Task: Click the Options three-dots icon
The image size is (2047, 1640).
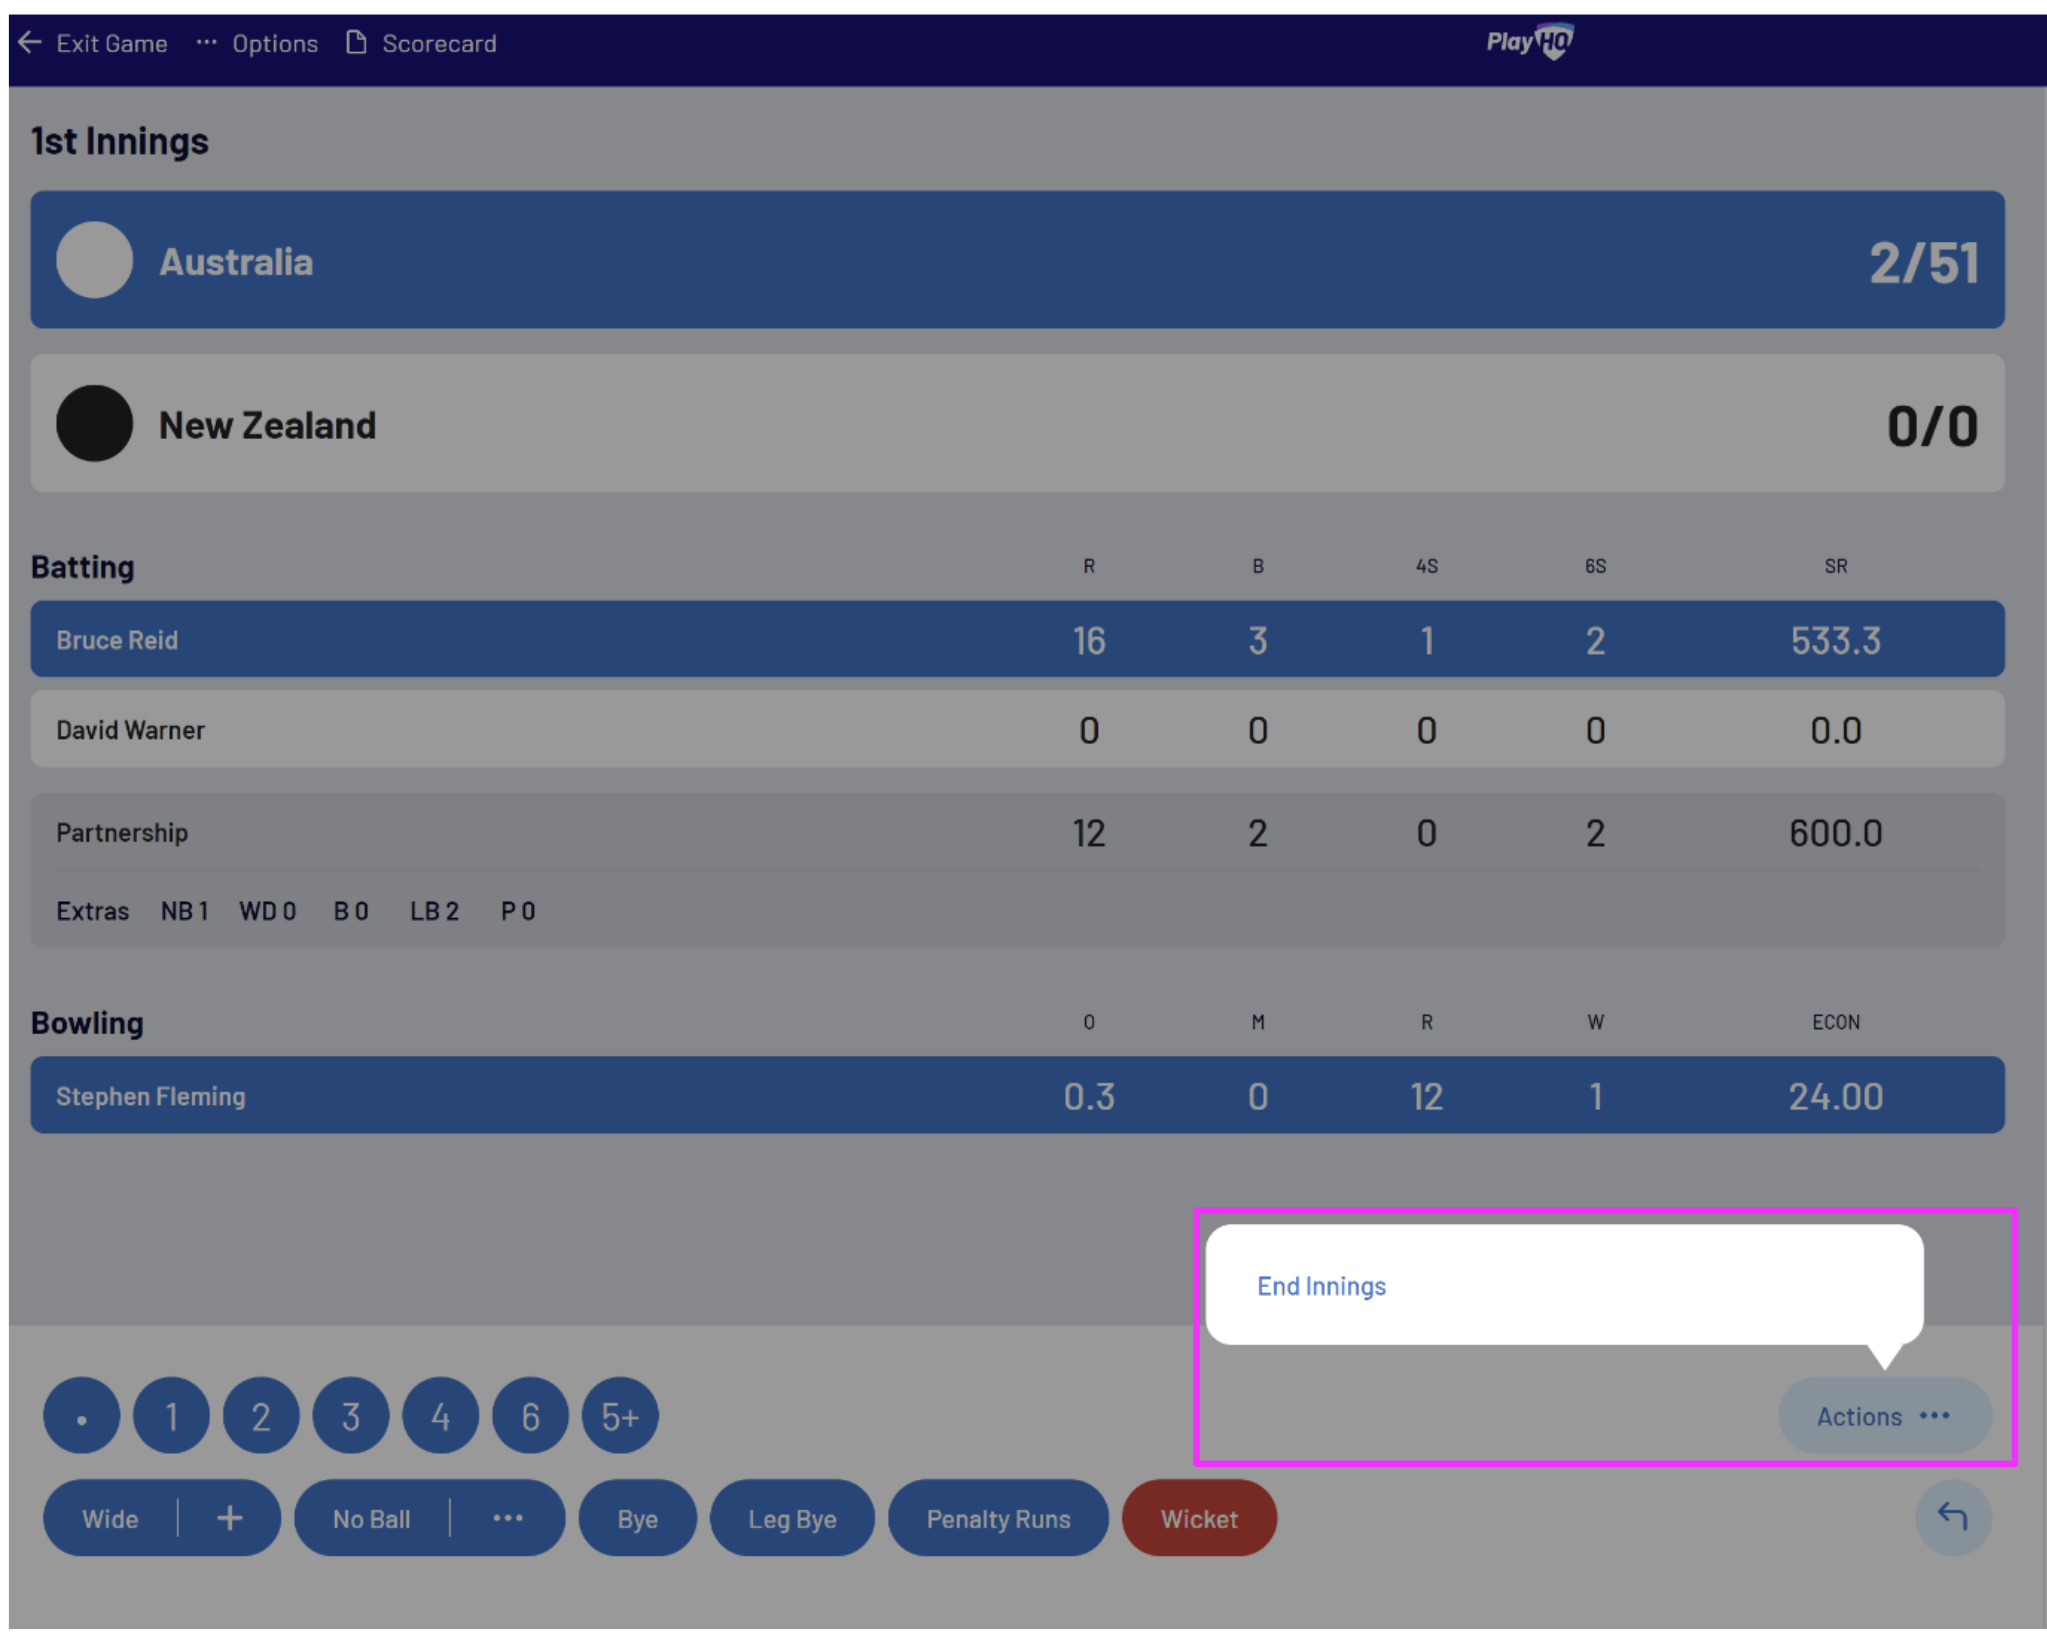Action: (206, 43)
